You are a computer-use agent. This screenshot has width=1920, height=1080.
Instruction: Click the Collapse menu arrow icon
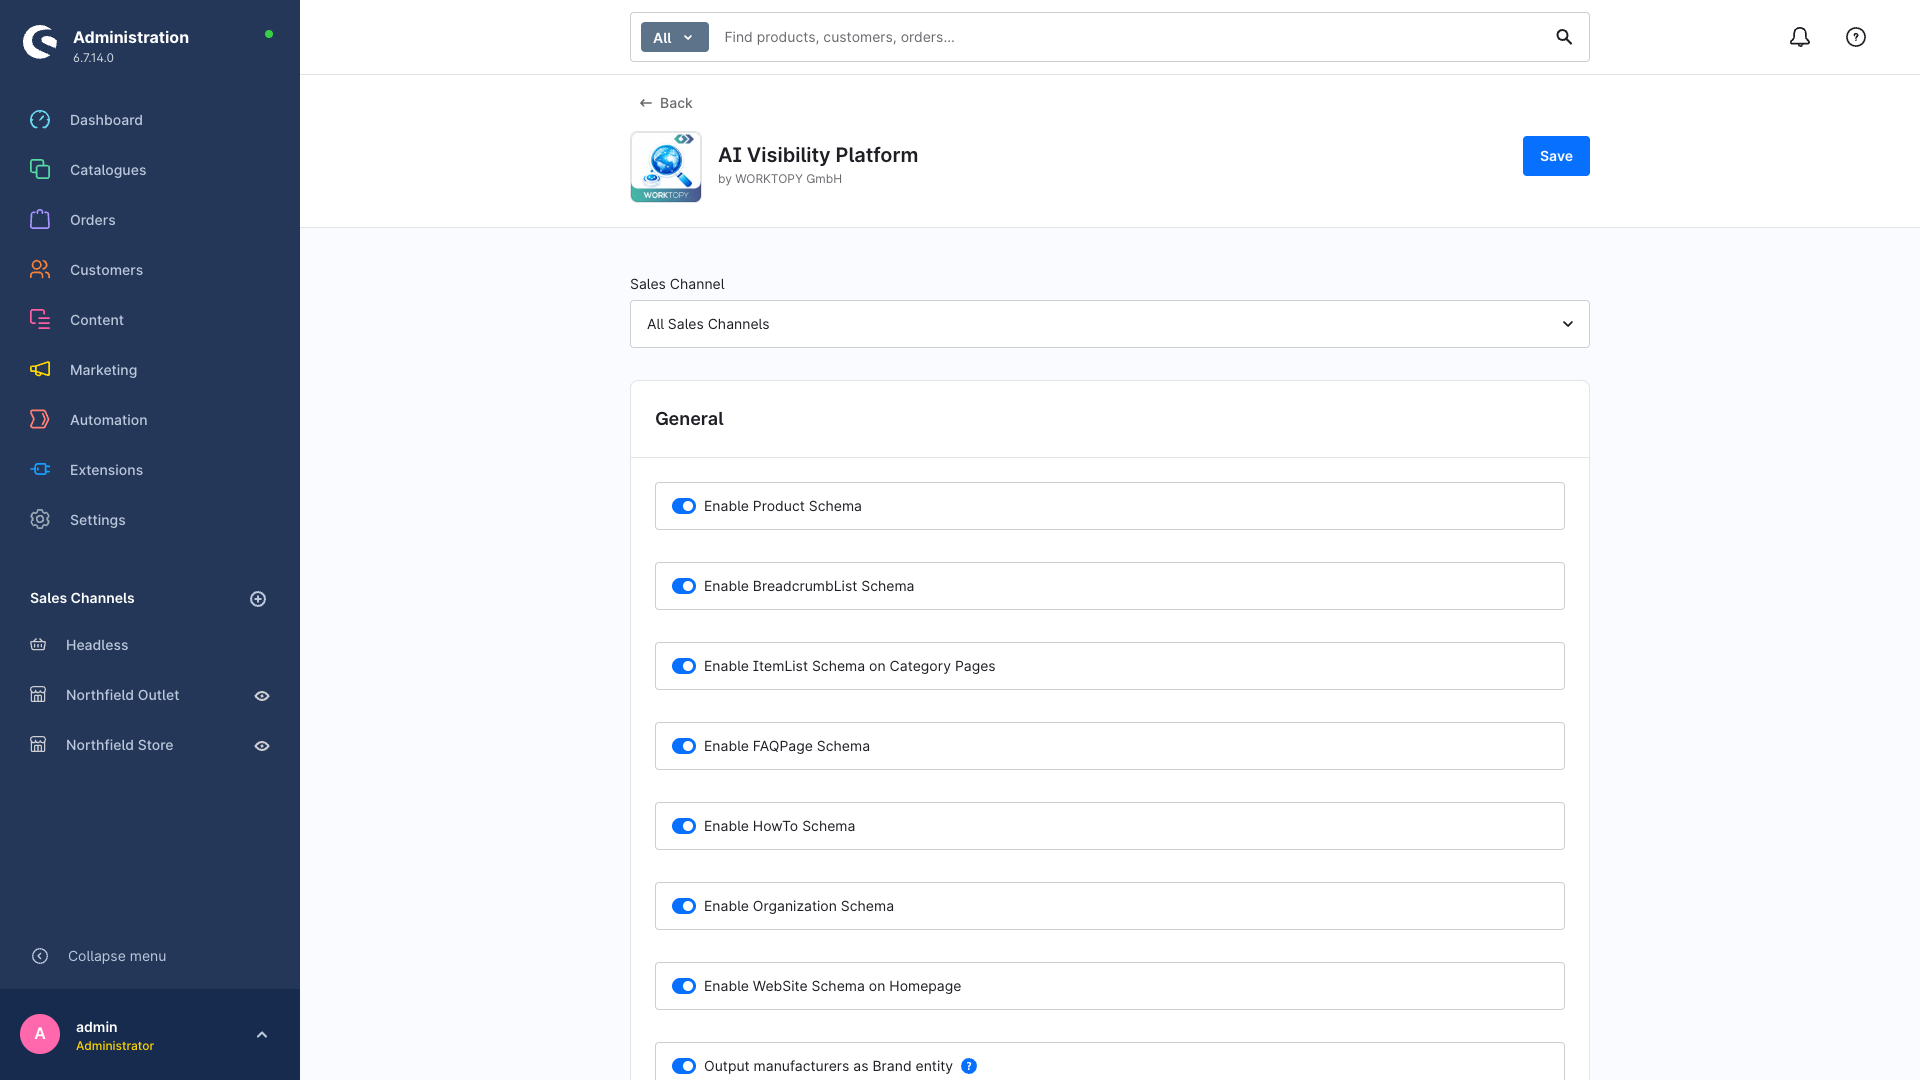tap(40, 956)
